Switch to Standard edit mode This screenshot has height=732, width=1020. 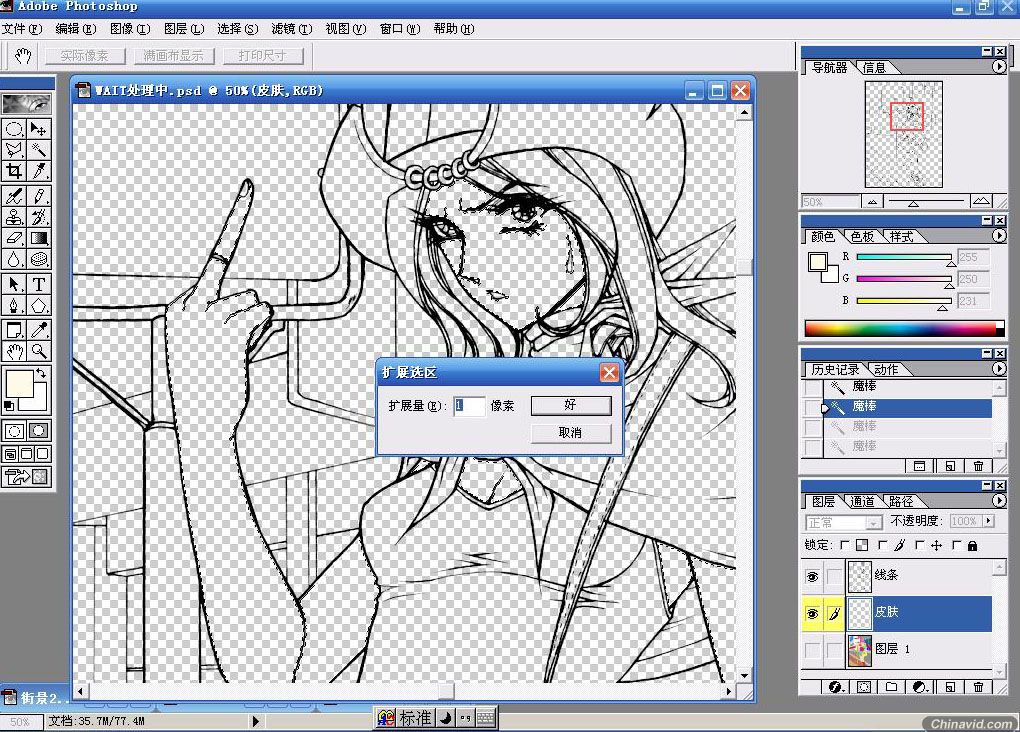(x=14, y=431)
